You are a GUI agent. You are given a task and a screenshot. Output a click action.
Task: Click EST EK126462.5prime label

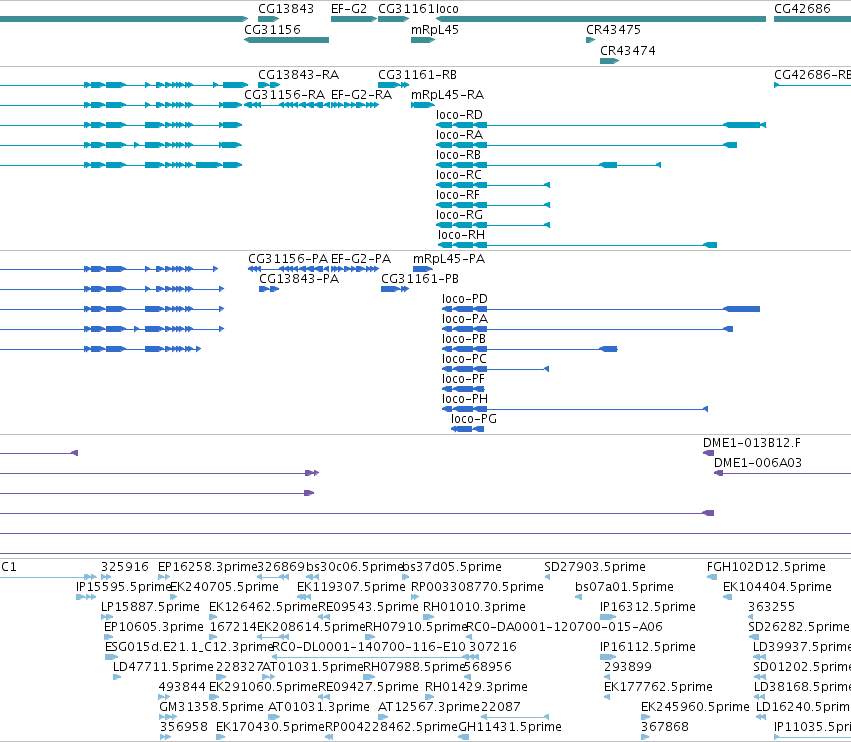click(x=263, y=607)
